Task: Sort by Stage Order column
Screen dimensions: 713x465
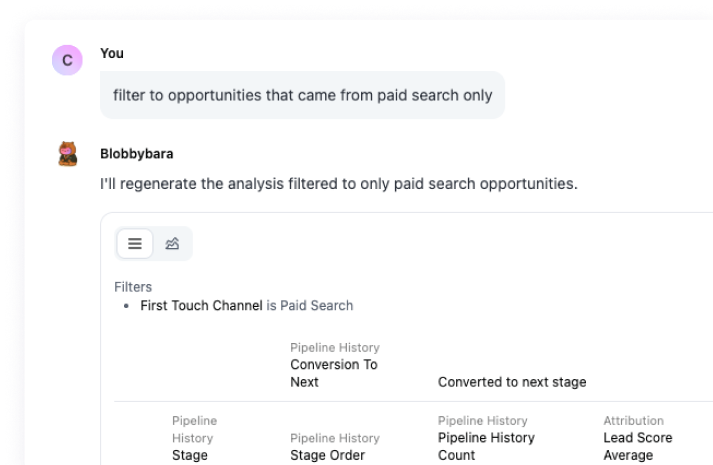Action: pyautogui.click(x=327, y=455)
